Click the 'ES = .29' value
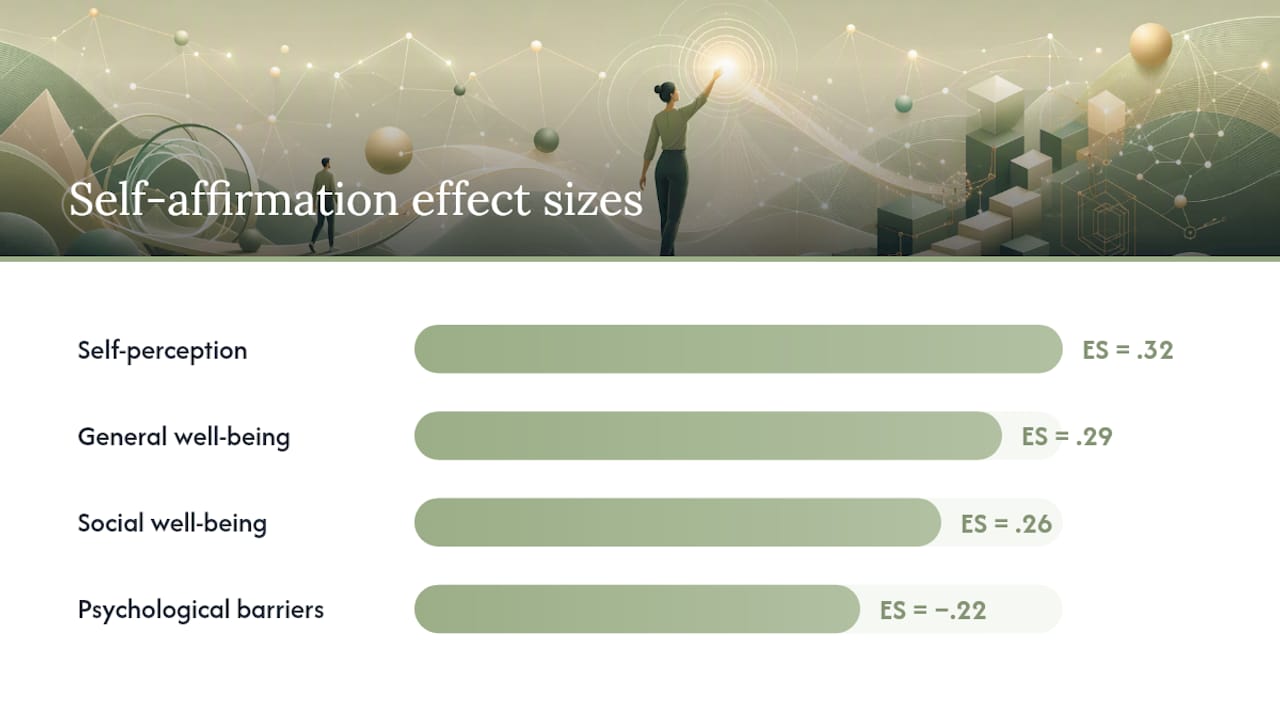This screenshot has height=720, width=1280. [x=1067, y=437]
